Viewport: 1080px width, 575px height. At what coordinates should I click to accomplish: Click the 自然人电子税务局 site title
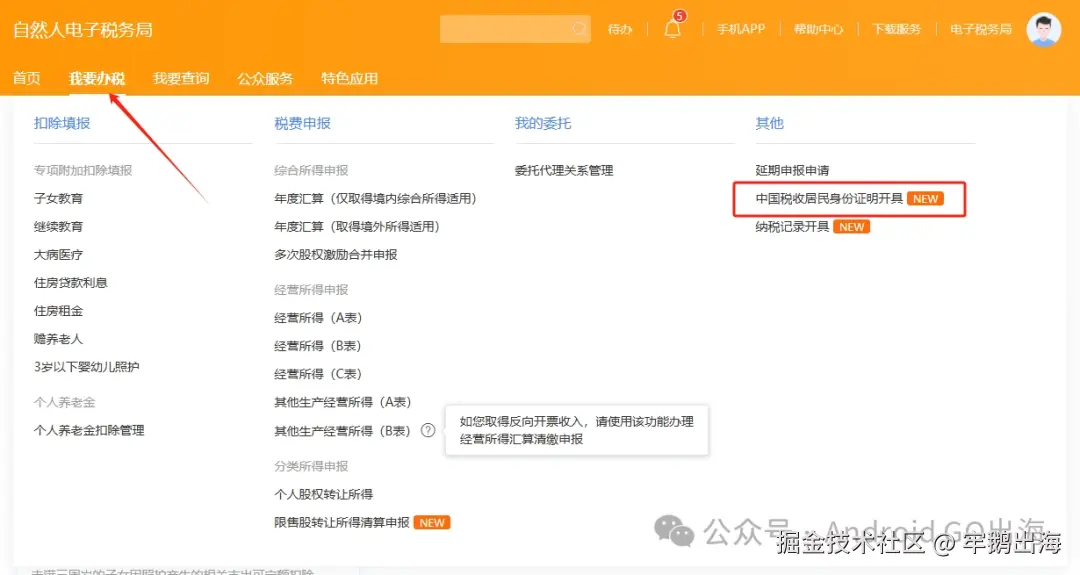(83, 30)
